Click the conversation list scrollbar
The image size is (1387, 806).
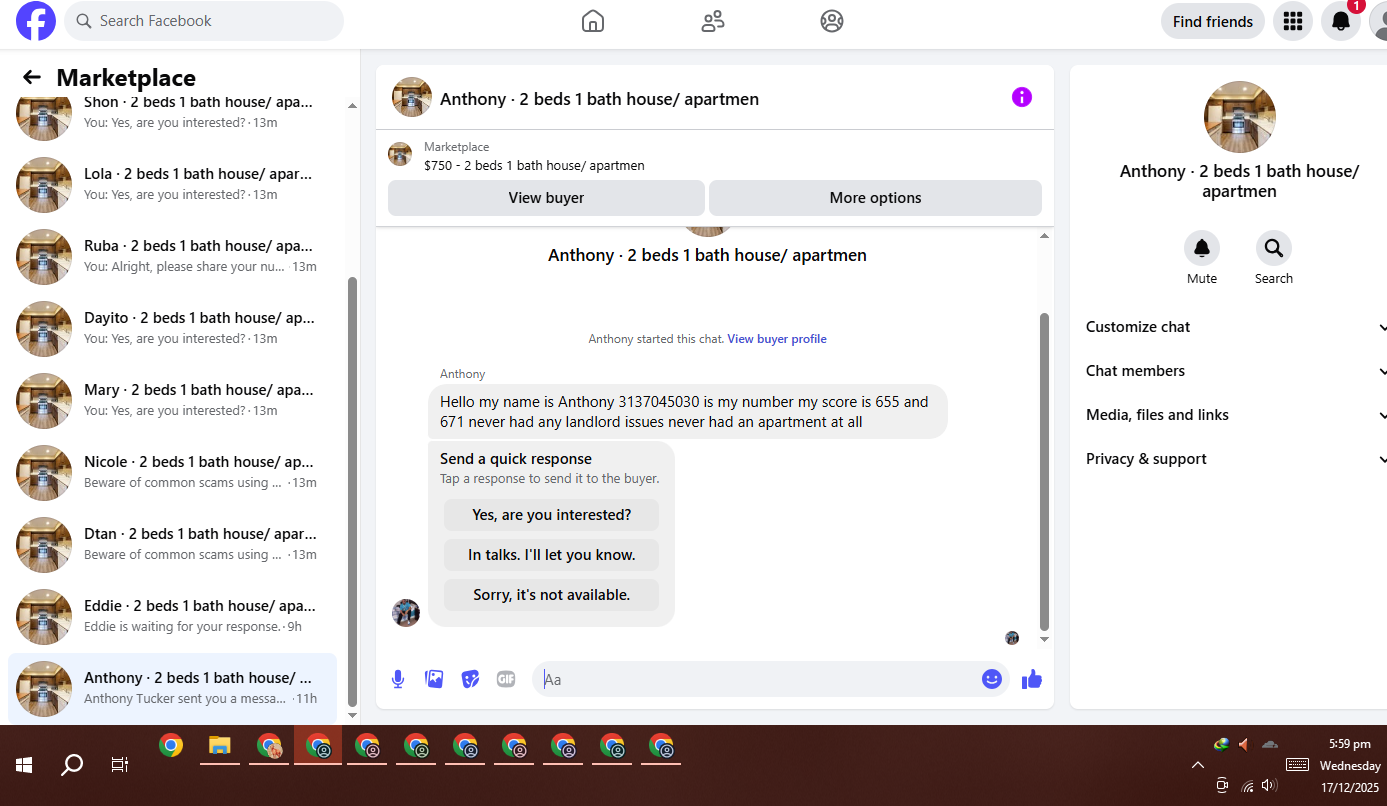[x=351, y=490]
